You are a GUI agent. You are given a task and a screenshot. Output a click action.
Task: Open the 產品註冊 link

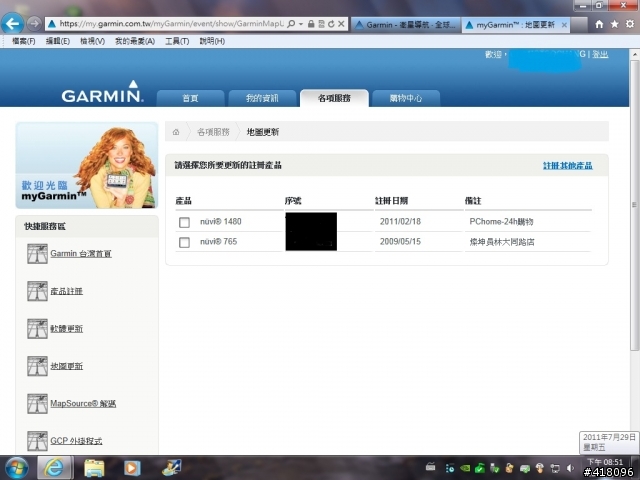67,291
